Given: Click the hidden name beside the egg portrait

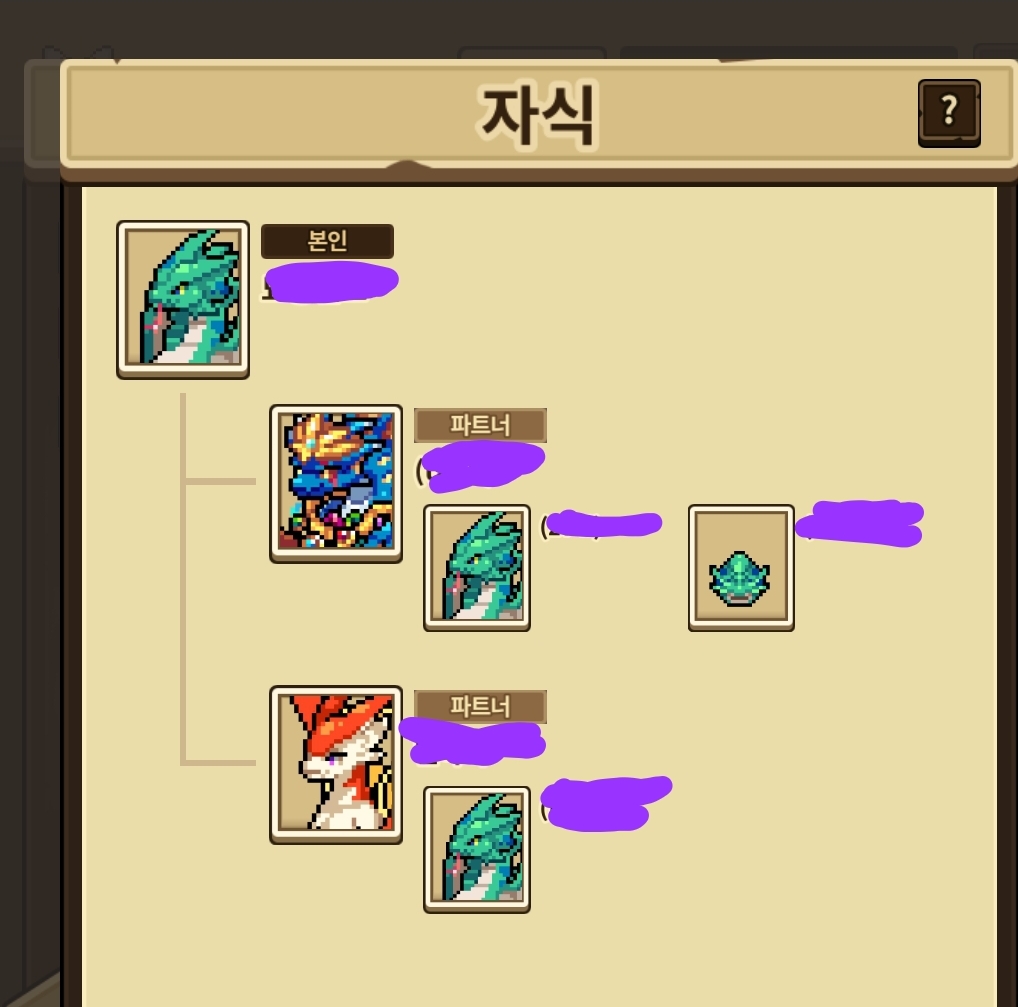Looking at the screenshot, I should [860, 522].
